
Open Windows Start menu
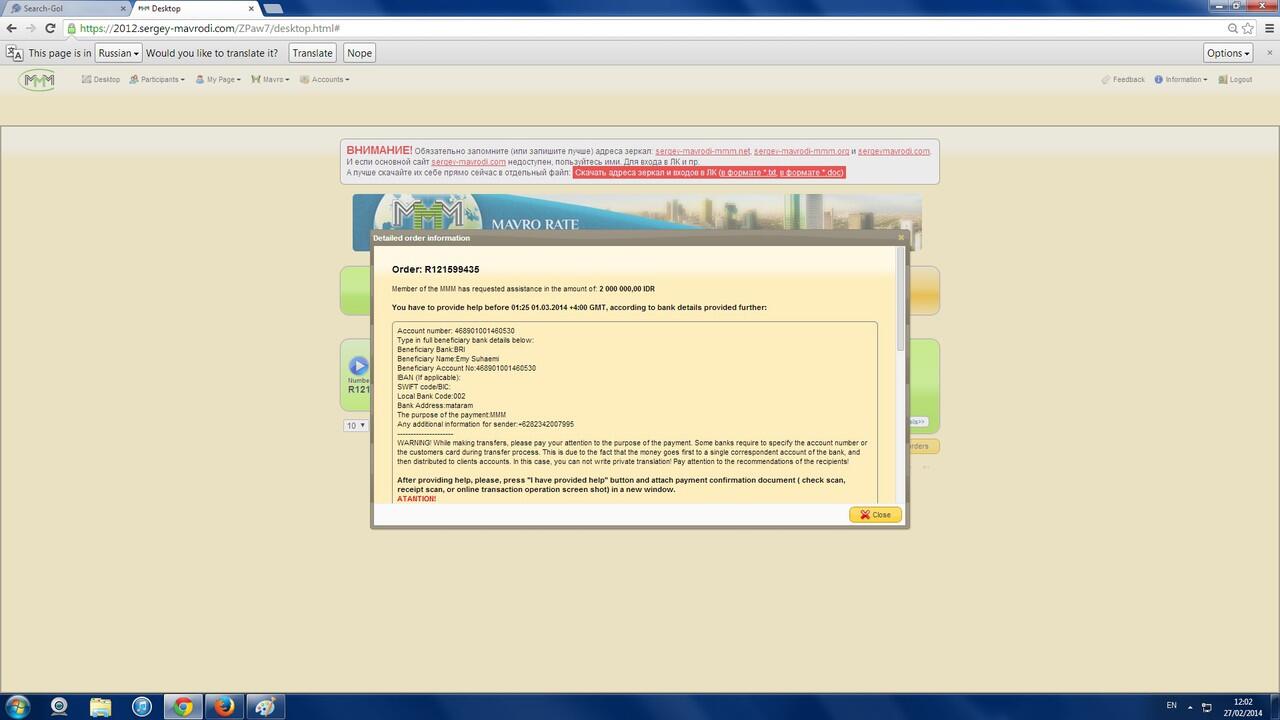tap(17, 706)
